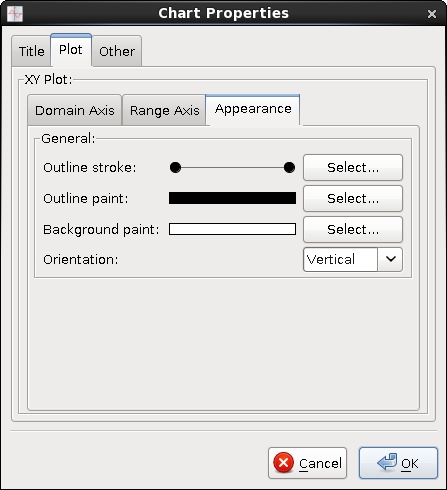
Task: Click the white Background paint swatch
Action: (232, 229)
